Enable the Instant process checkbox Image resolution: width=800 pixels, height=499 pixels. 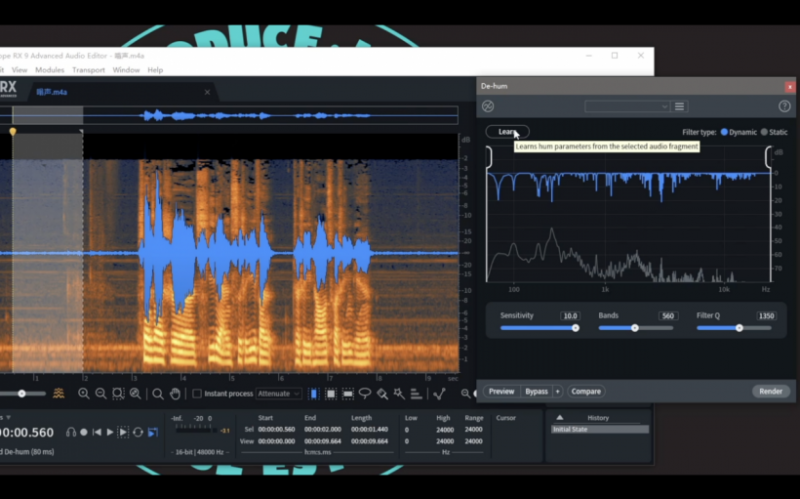pos(197,393)
